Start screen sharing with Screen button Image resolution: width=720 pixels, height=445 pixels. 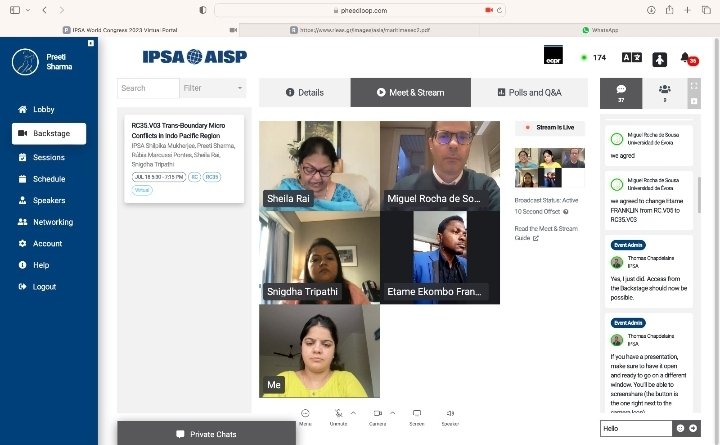pos(416,417)
